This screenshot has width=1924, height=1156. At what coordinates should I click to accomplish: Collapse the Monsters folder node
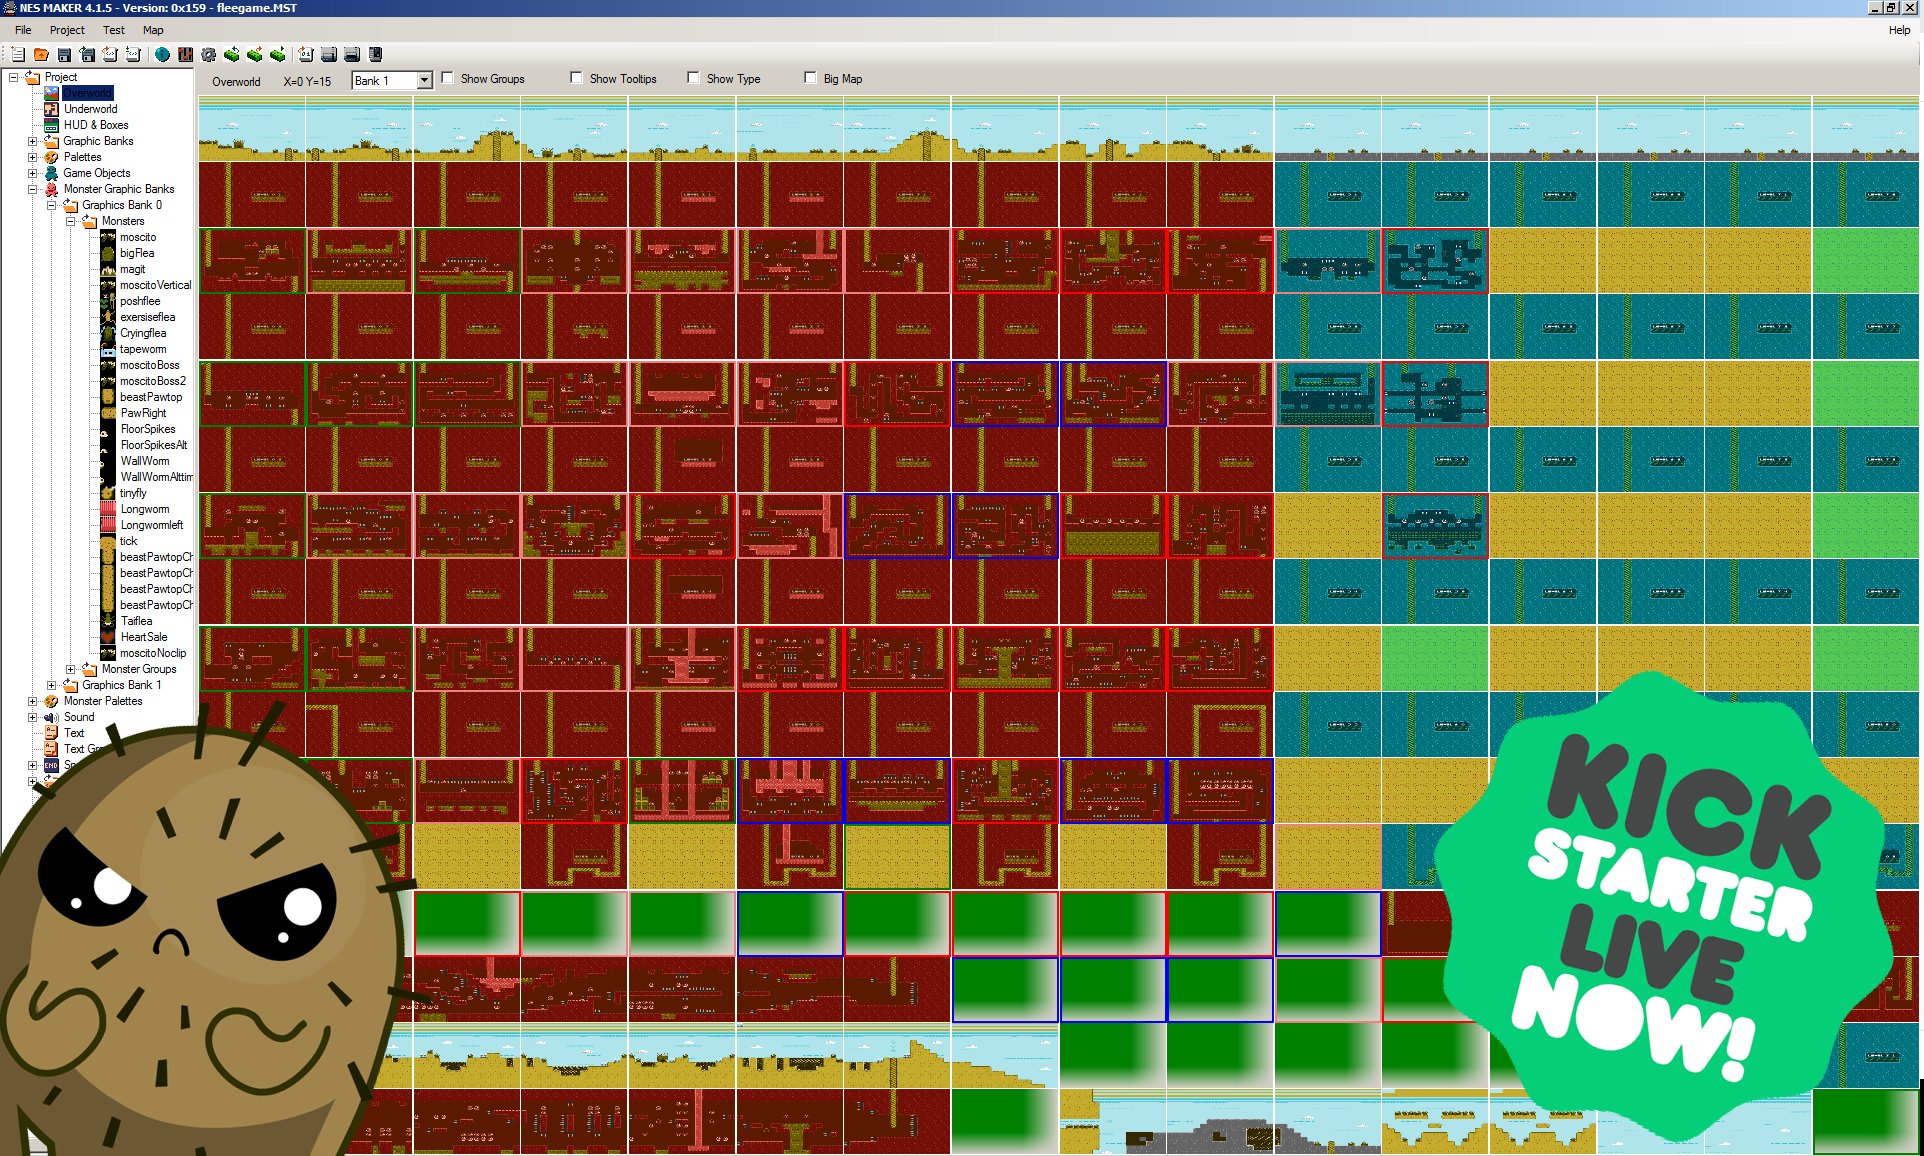click(70, 221)
